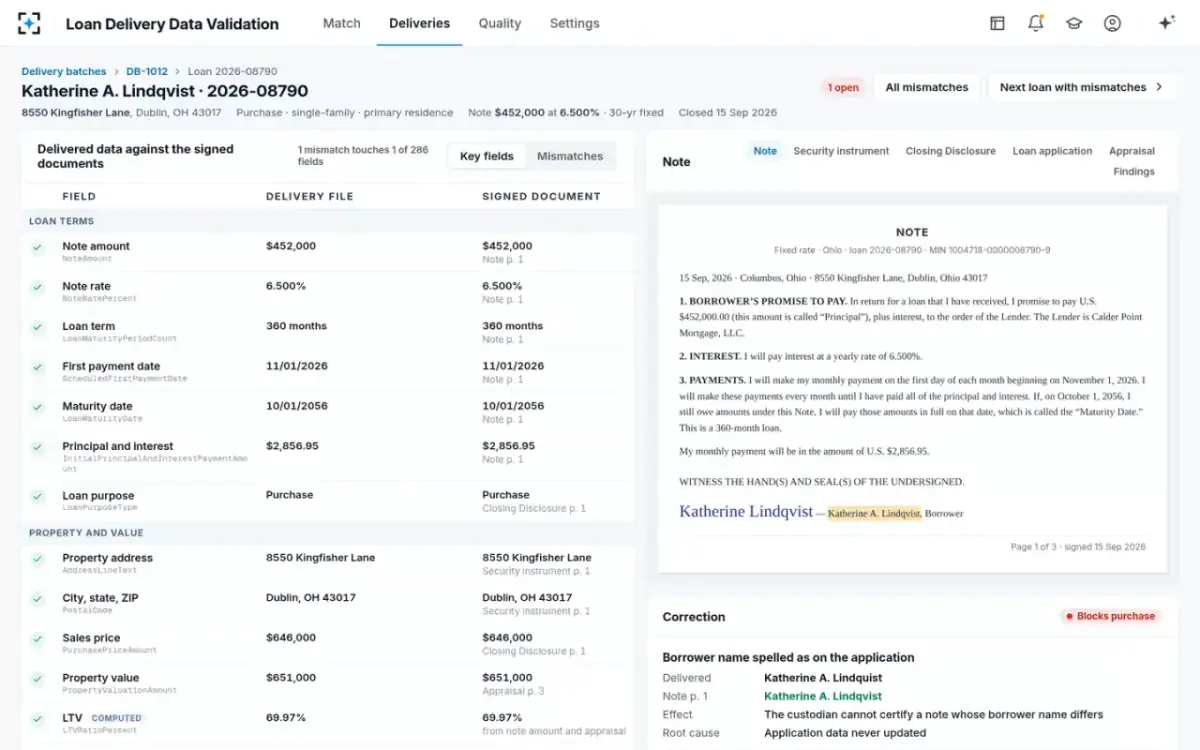The image size is (1200, 750).
Task: Go to next loan with mismatches
Action: click(1082, 87)
